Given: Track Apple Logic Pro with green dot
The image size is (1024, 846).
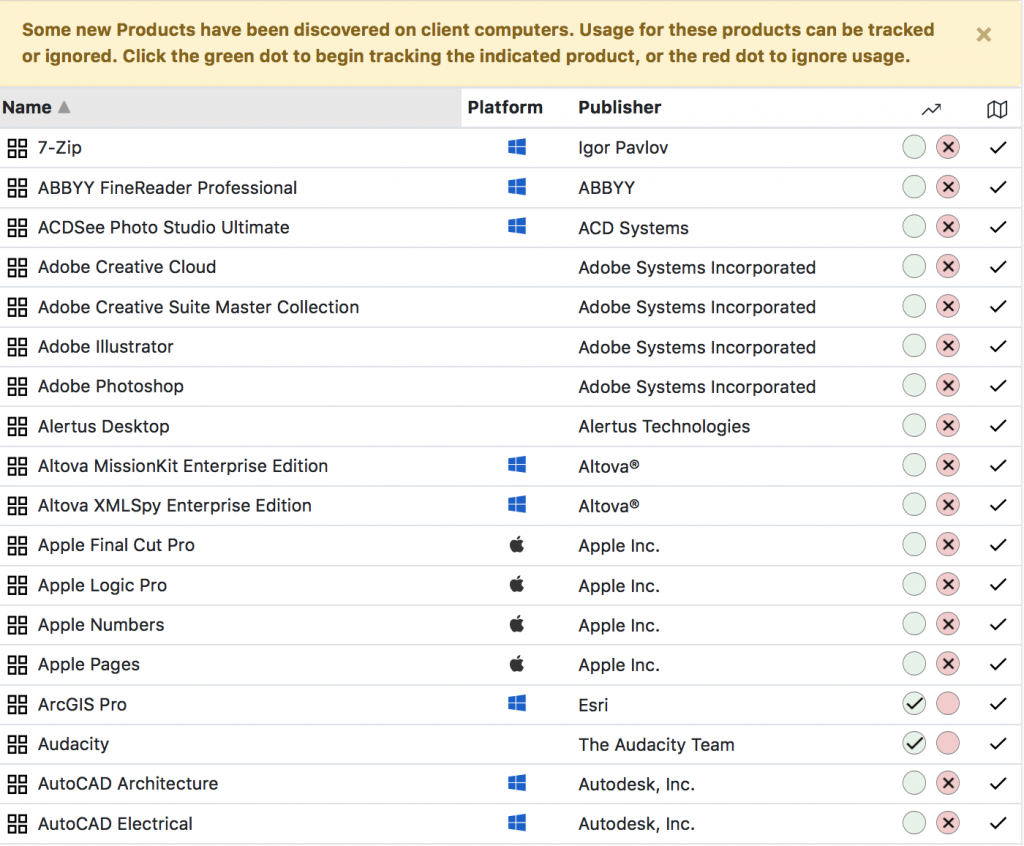Looking at the screenshot, I should click(914, 584).
